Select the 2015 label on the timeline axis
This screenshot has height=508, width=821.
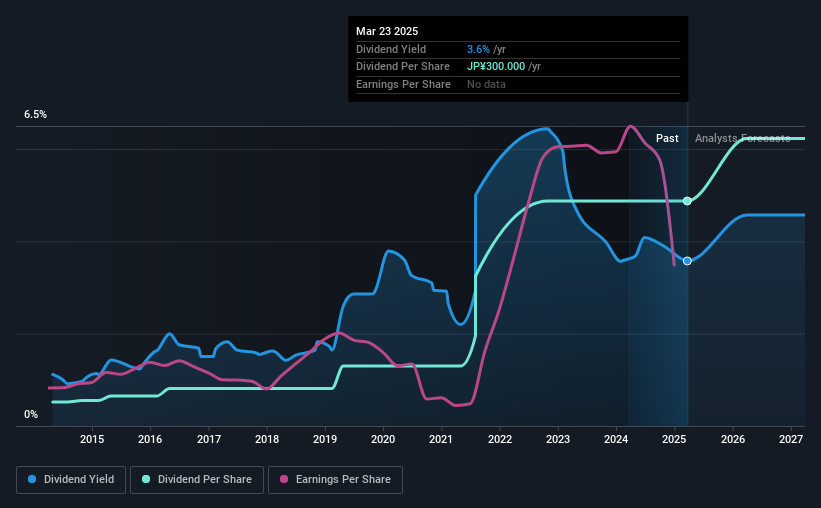(92, 439)
